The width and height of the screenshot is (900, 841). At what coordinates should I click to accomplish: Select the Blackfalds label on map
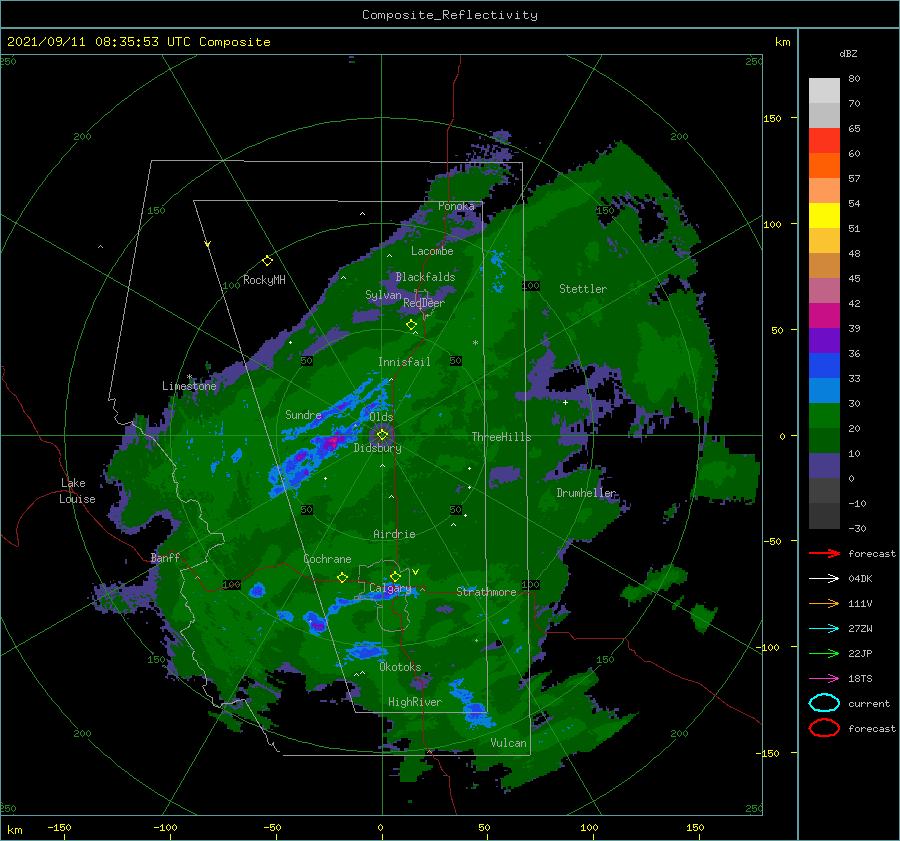point(425,277)
